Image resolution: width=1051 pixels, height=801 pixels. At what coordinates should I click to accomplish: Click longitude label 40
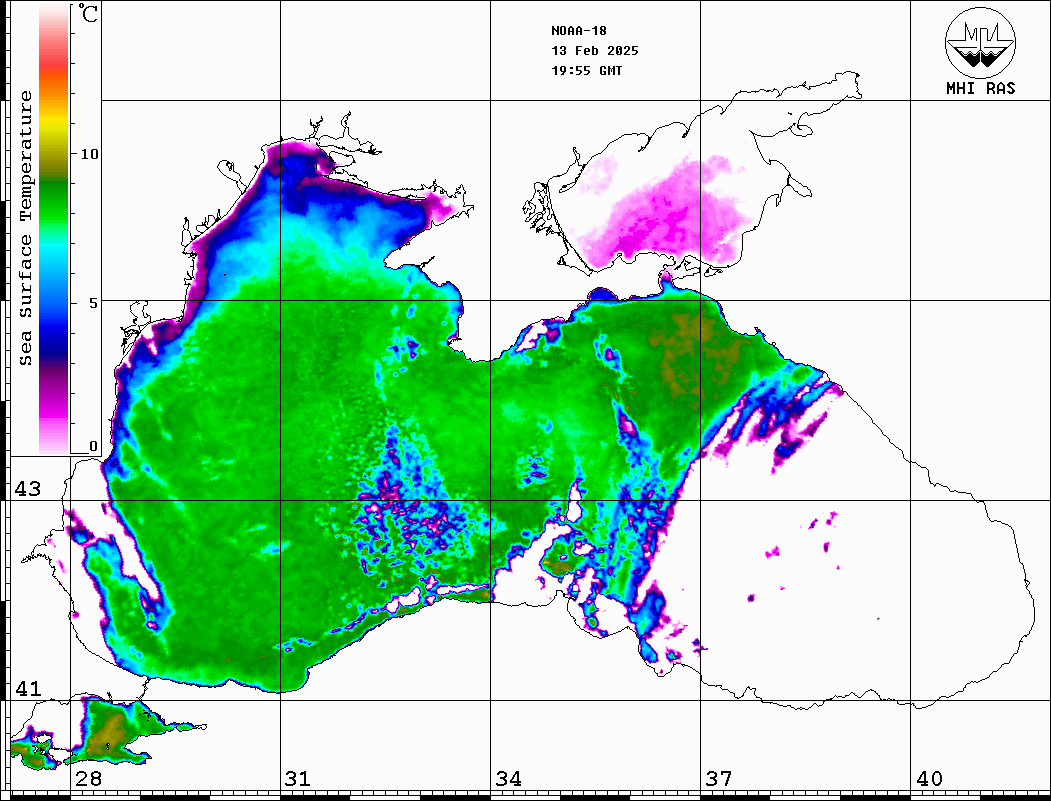coord(929,779)
